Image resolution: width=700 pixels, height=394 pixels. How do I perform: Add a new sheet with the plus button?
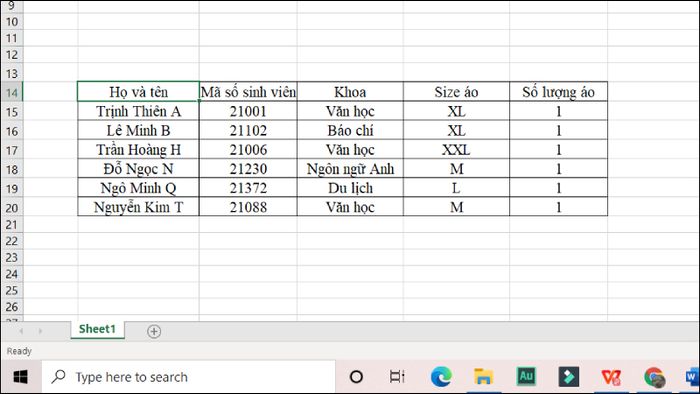click(x=154, y=332)
